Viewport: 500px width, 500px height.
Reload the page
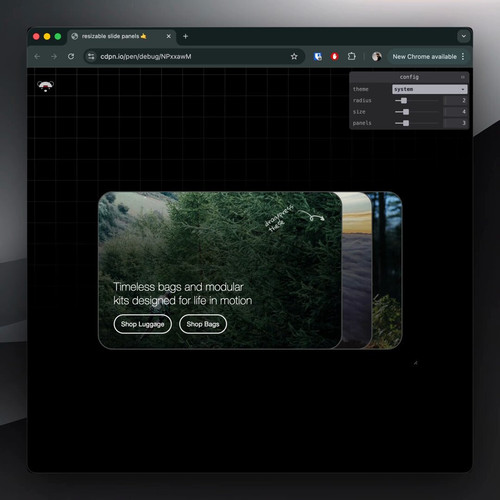coord(71,56)
